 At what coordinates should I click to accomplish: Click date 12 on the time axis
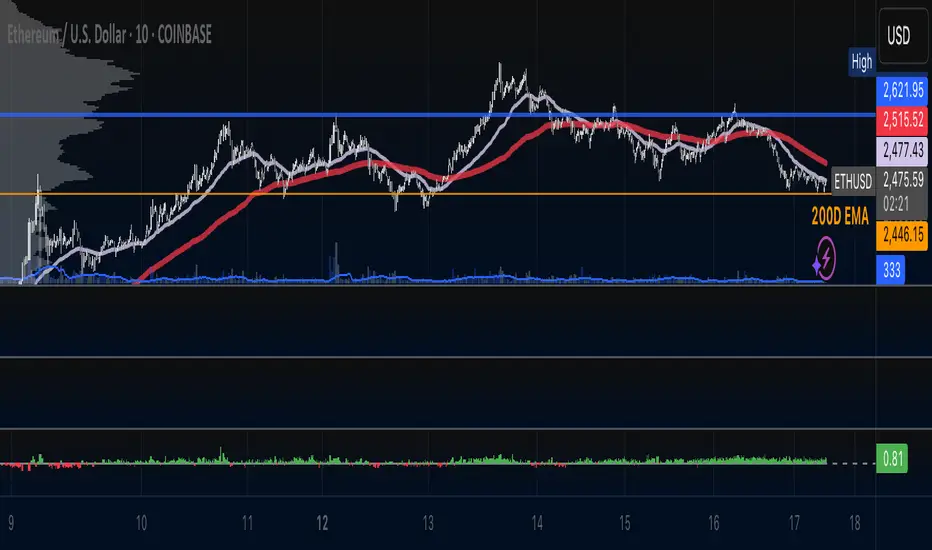322,523
